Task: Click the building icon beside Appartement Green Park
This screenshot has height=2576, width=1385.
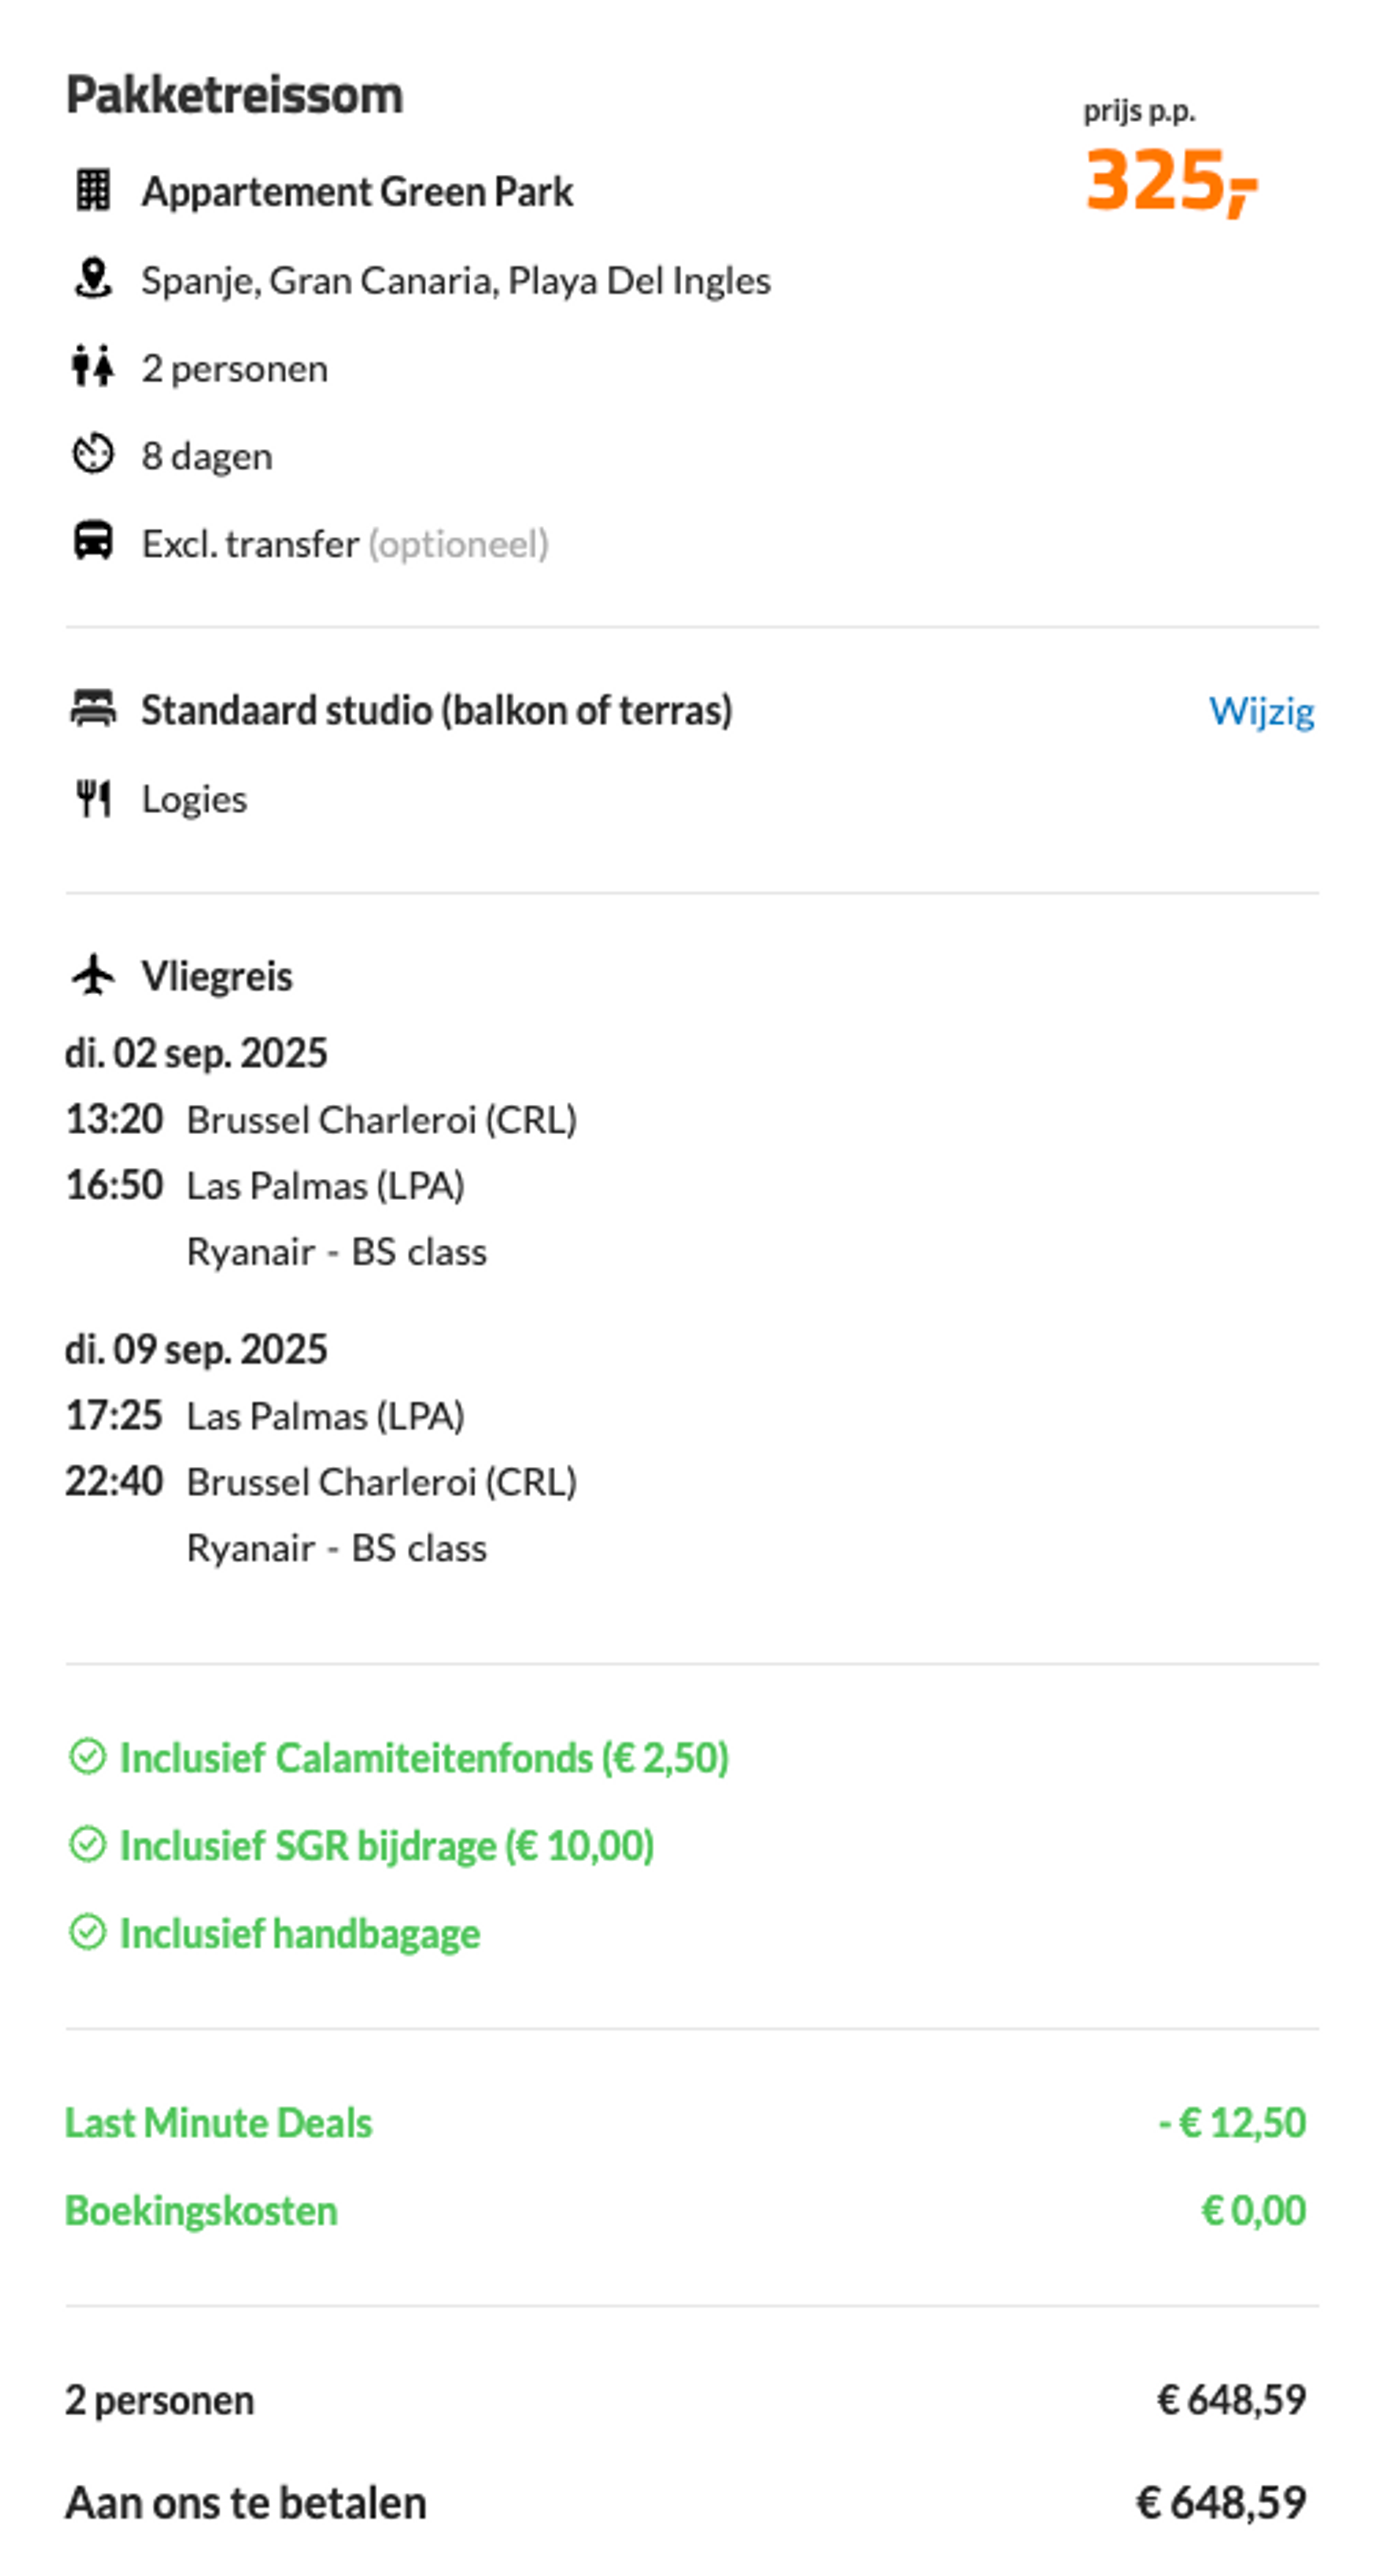Action: [93, 190]
